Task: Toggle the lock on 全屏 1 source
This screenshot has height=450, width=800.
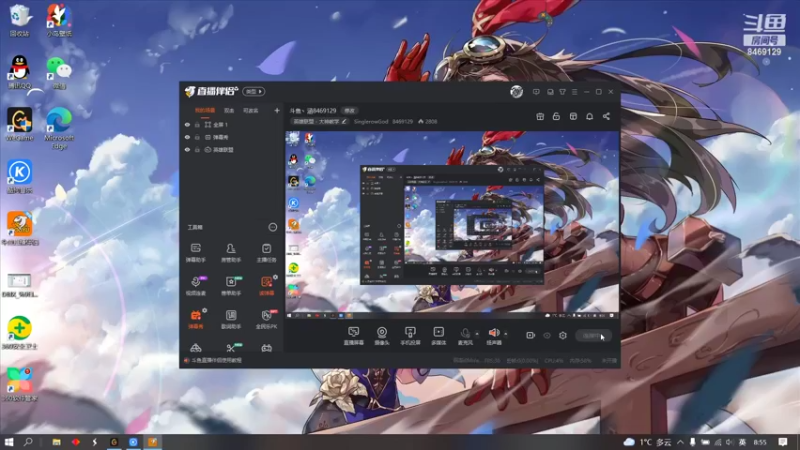Action: tap(197, 124)
